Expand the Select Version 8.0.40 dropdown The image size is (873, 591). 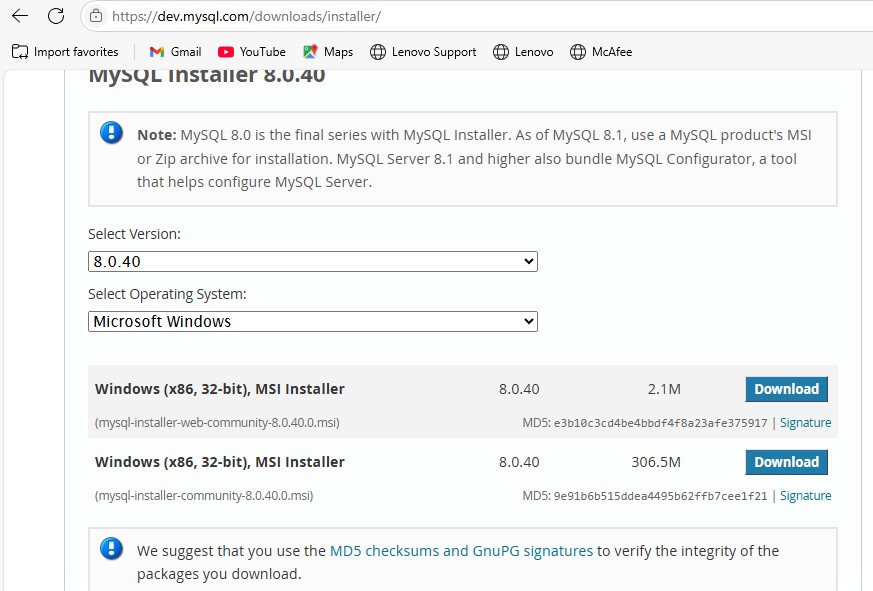[313, 261]
